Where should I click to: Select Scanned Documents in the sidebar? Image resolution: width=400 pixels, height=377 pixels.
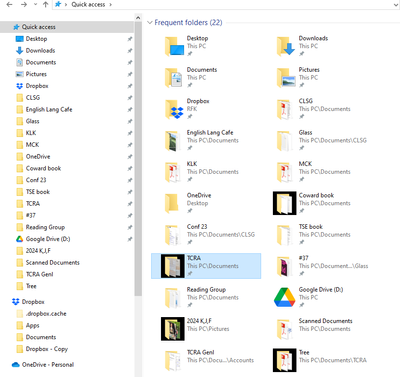pos(52,263)
